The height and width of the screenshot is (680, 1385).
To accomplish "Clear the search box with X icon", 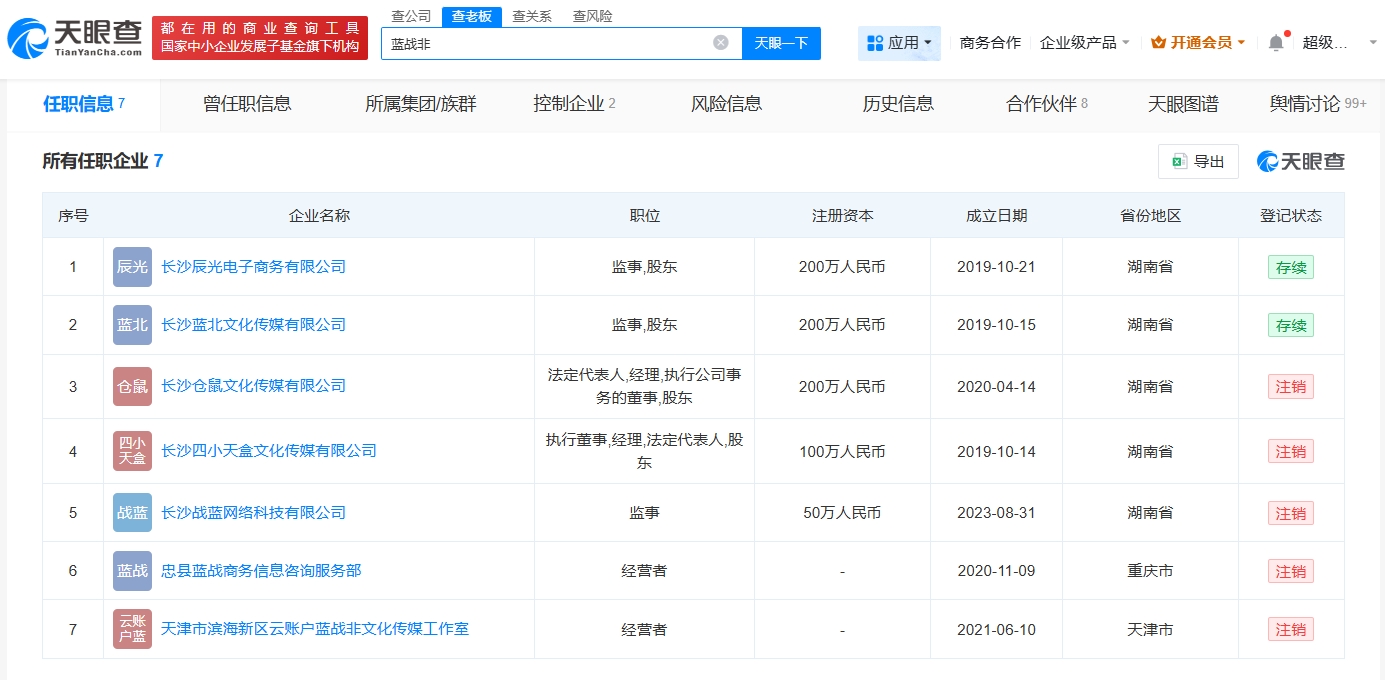I will click(x=720, y=43).
